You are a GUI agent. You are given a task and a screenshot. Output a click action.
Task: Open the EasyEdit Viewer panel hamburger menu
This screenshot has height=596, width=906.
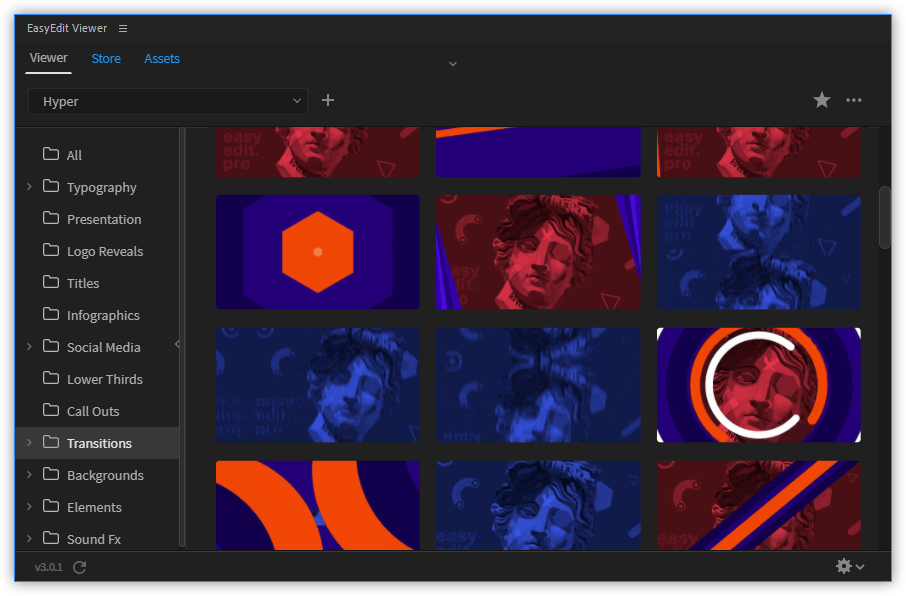(x=122, y=28)
